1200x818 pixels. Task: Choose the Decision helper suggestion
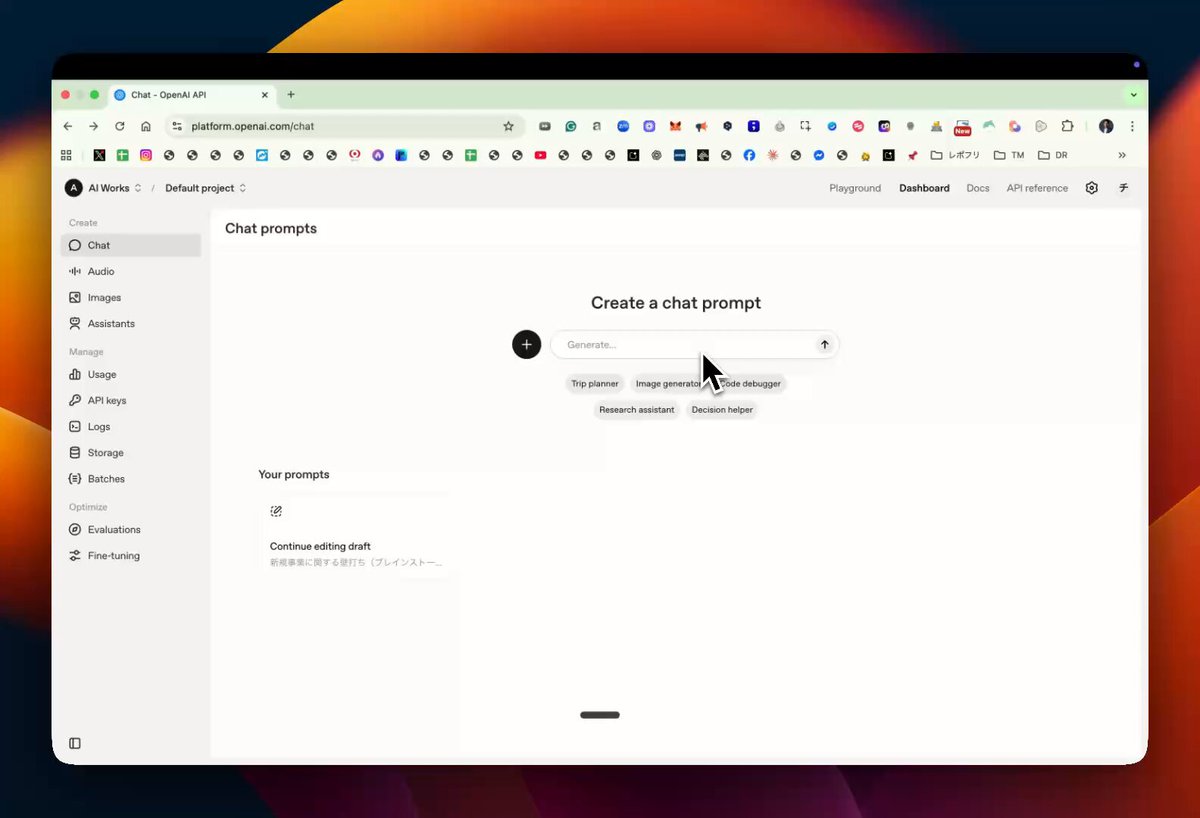point(722,409)
